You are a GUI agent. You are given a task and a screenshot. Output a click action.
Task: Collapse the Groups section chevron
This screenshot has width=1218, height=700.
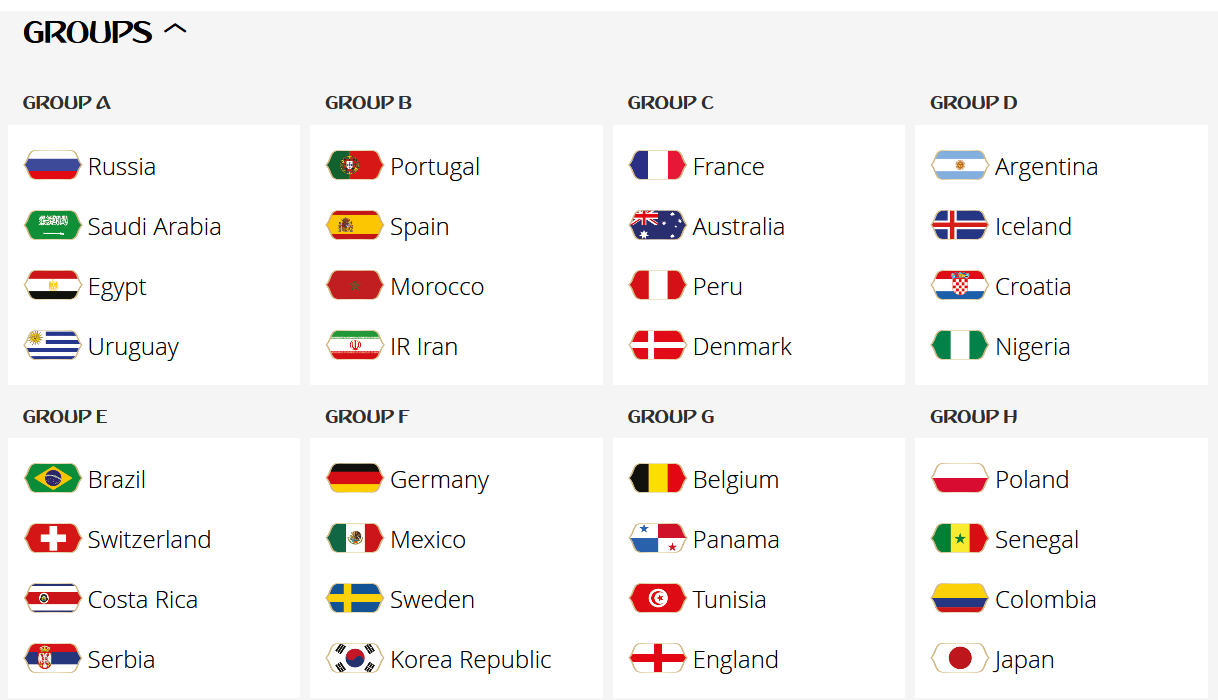click(175, 31)
